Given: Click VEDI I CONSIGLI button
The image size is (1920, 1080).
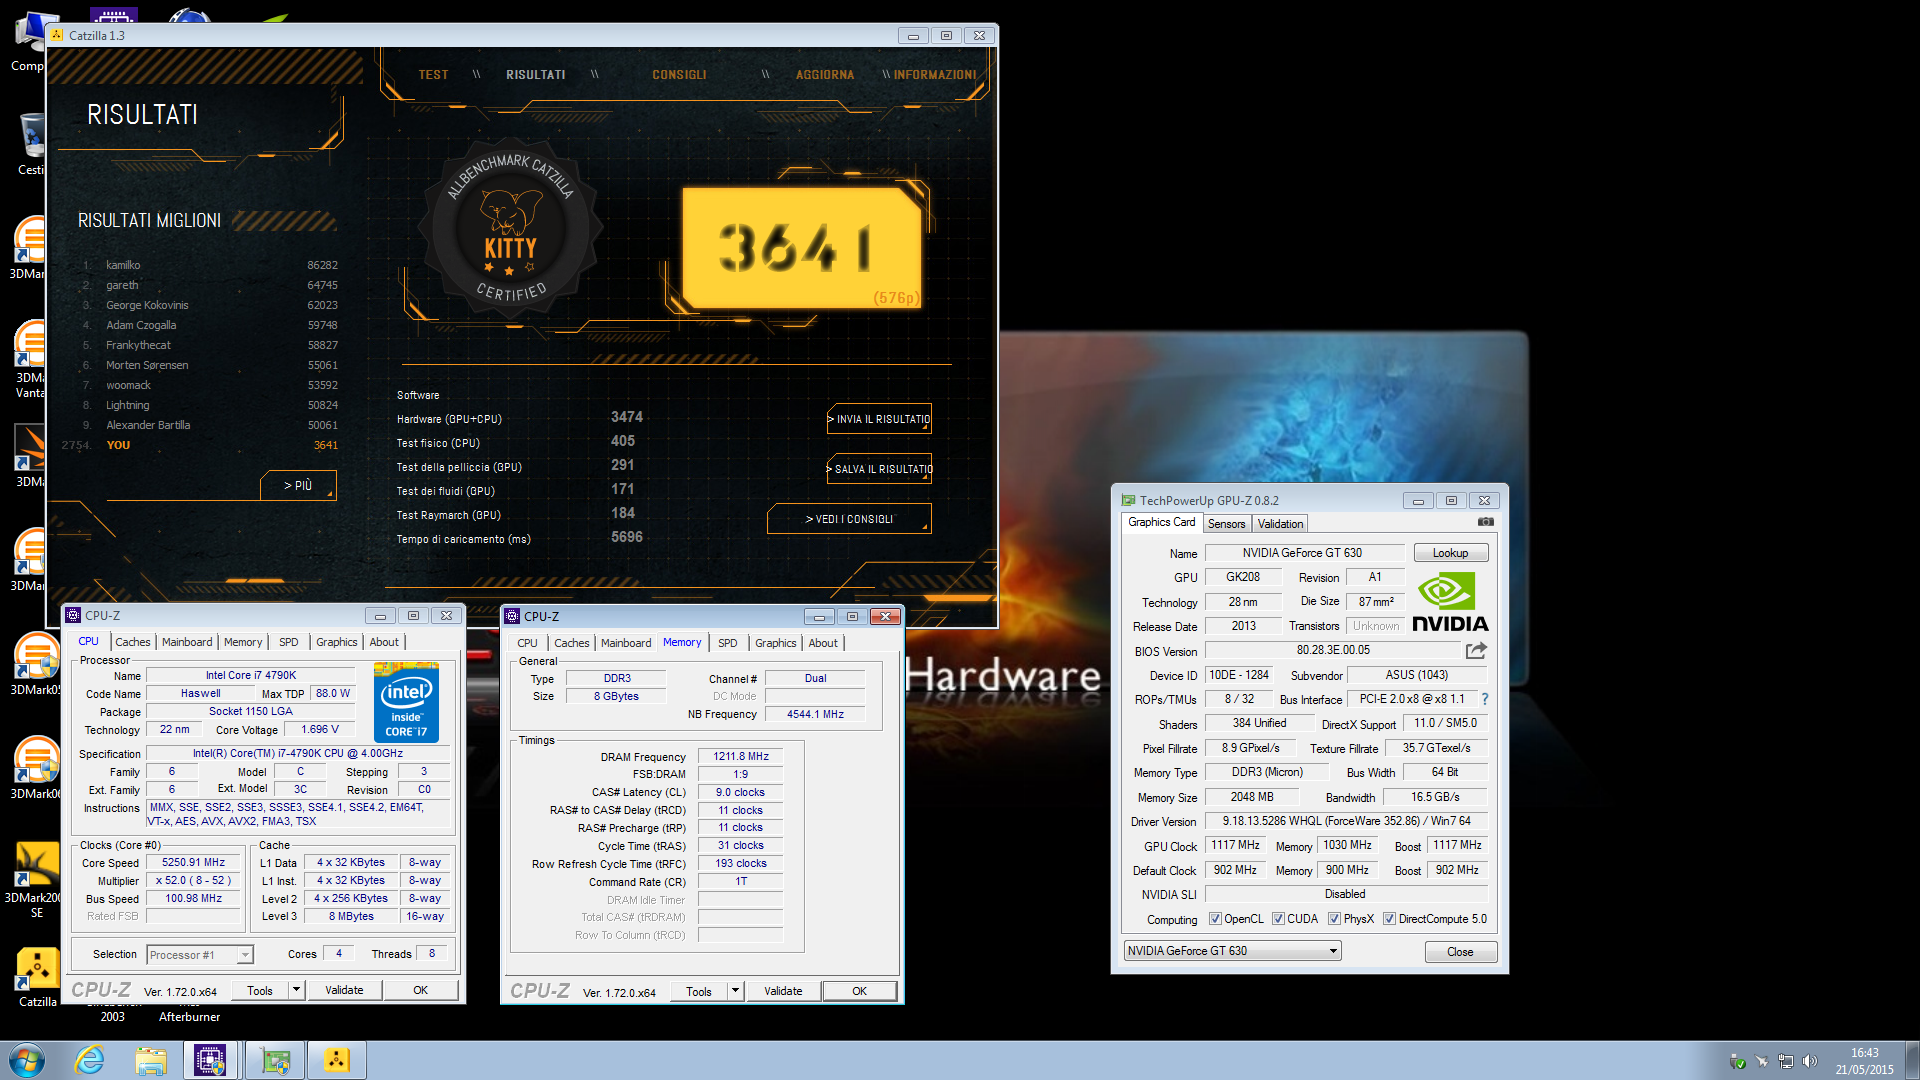Looking at the screenshot, I should pyautogui.click(x=849, y=519).
